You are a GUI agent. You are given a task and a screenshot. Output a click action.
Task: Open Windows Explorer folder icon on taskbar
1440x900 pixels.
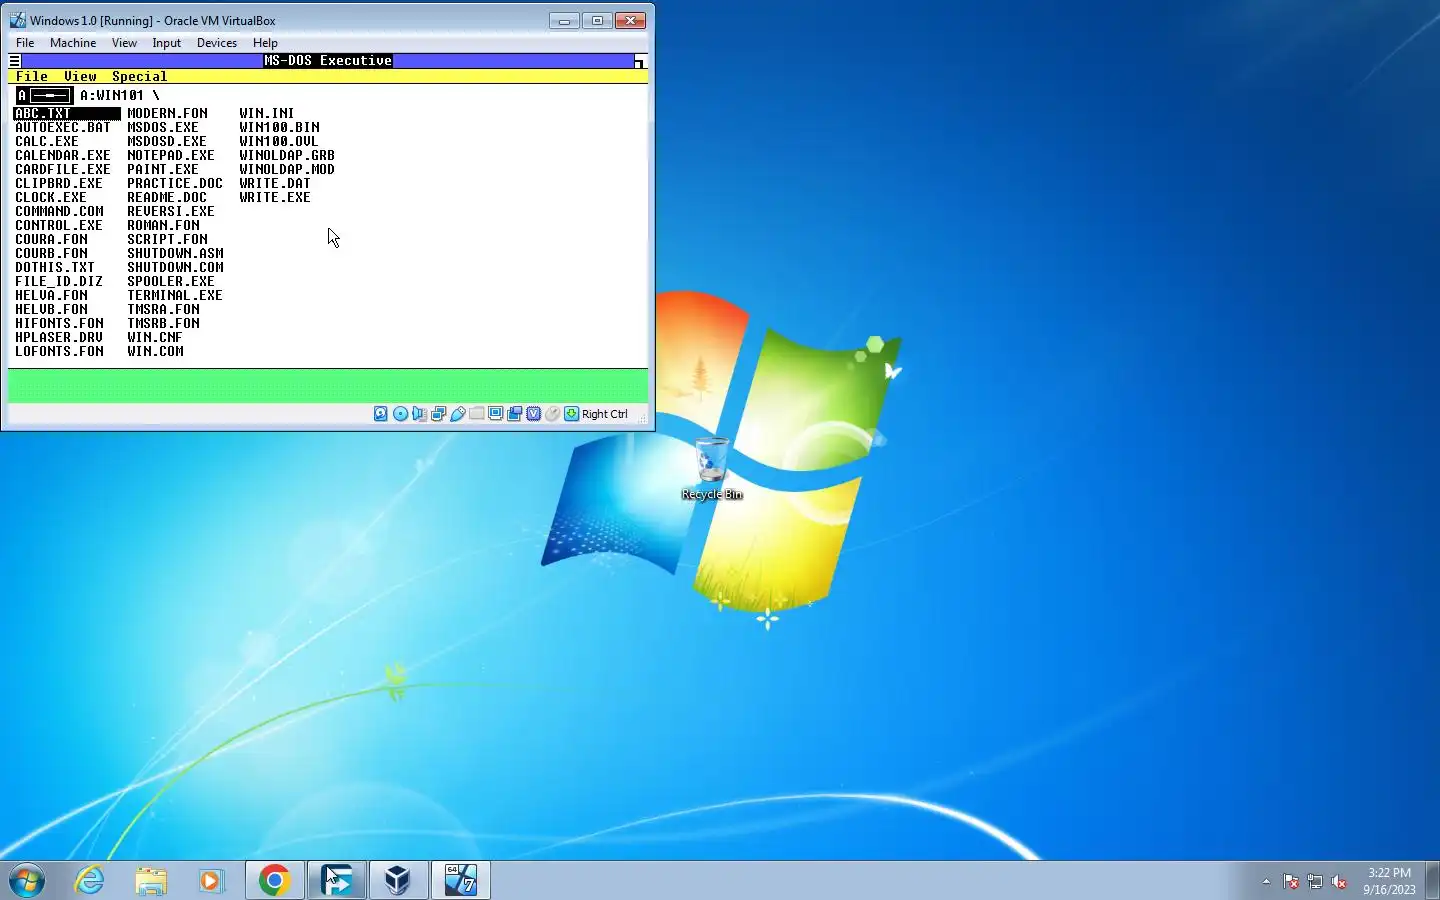(x=151, y=880)
